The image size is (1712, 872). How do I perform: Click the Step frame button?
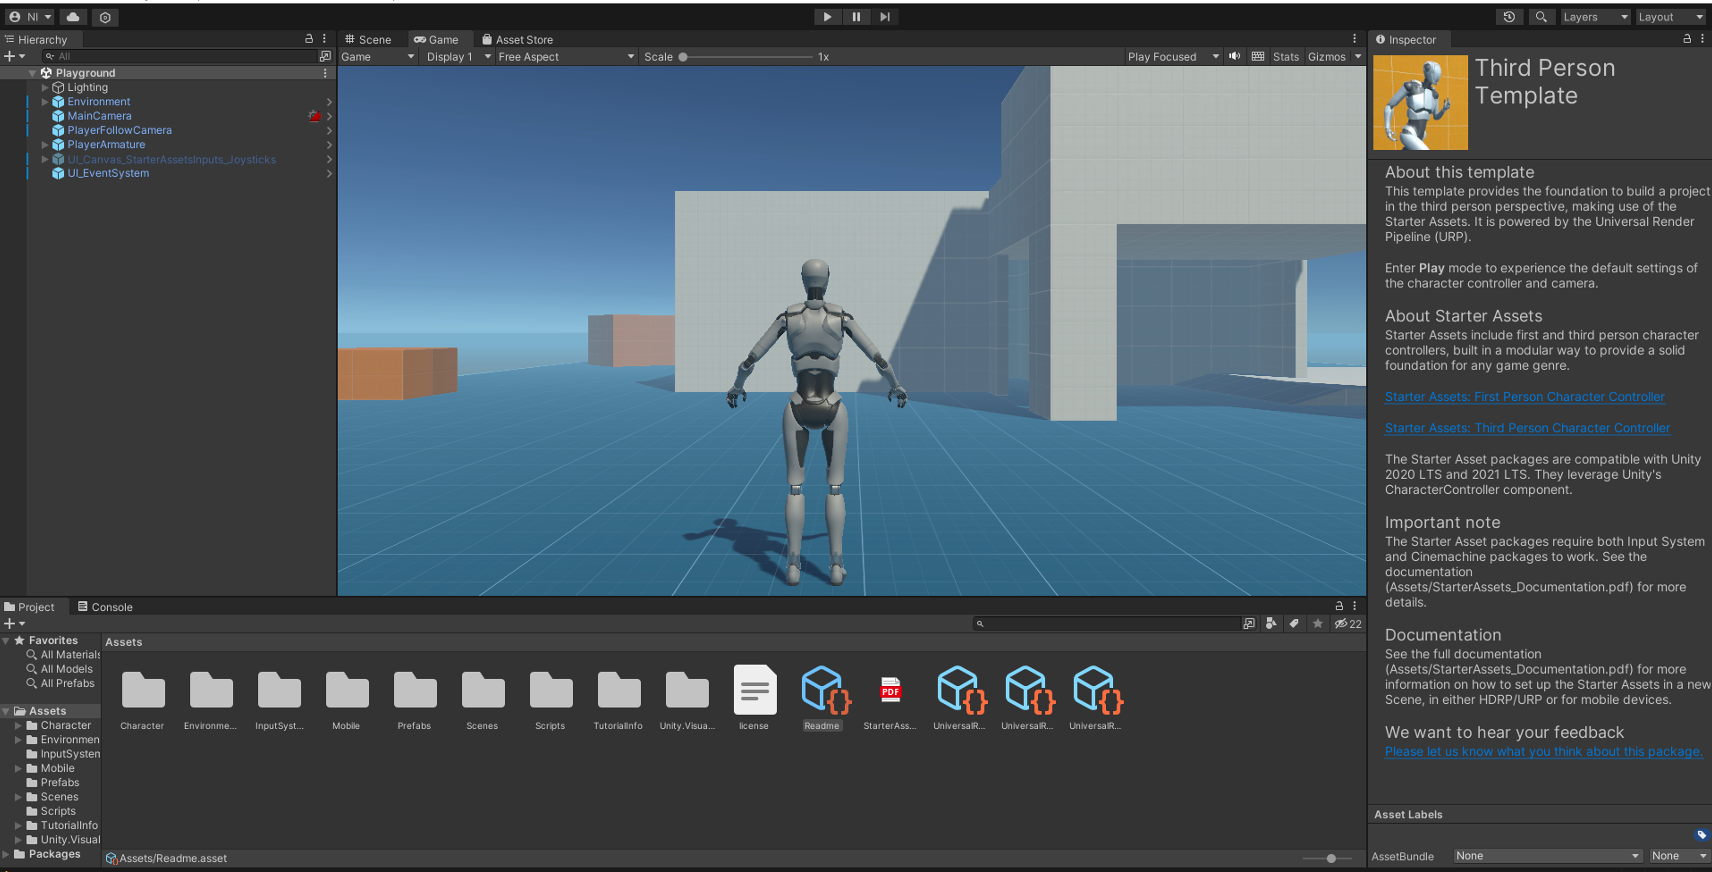[x=885, y=17]
